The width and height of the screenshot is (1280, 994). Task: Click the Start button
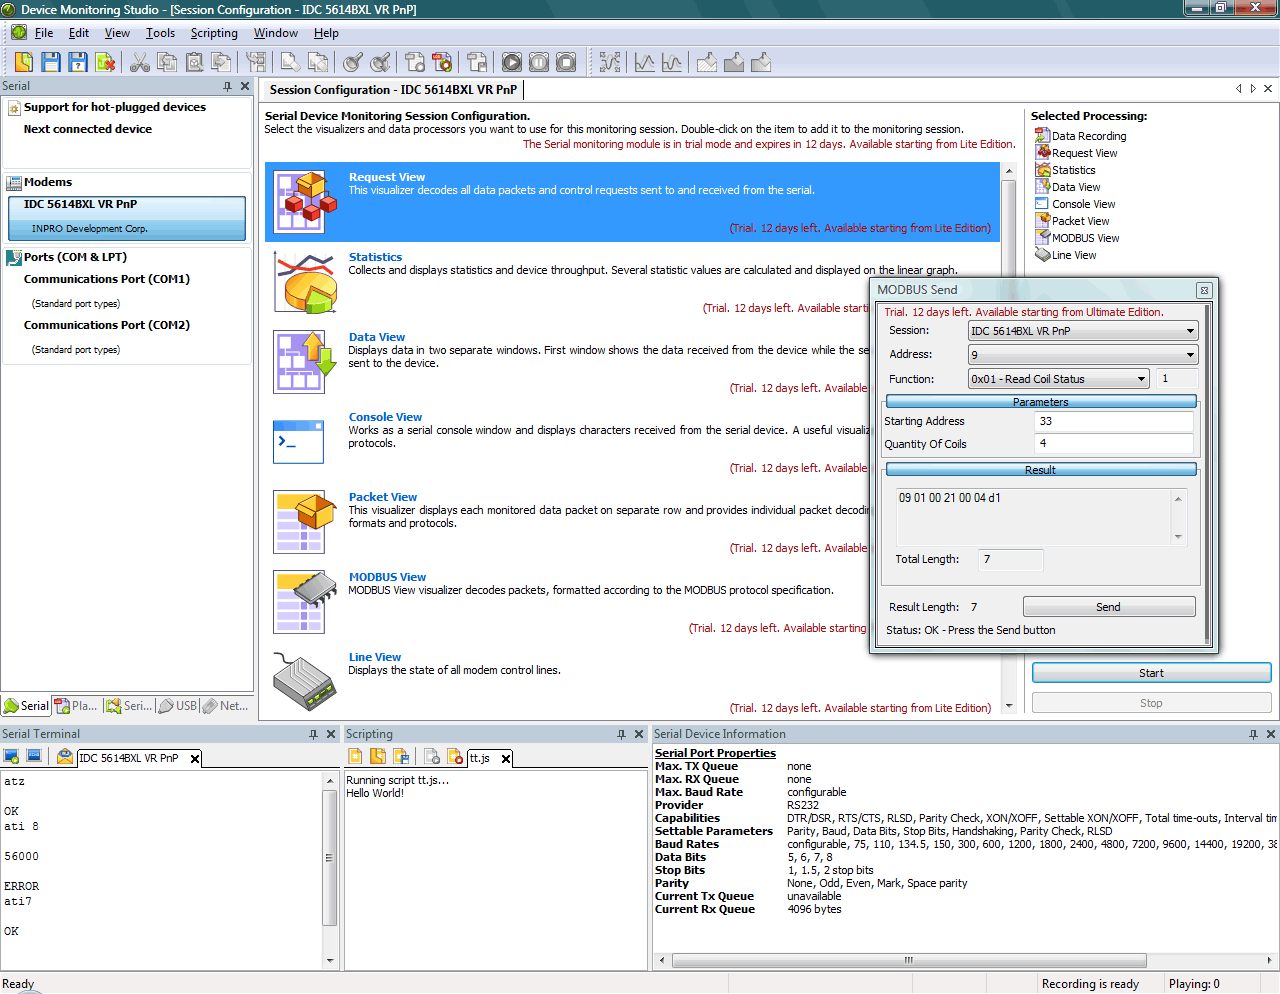(1151, 673)
